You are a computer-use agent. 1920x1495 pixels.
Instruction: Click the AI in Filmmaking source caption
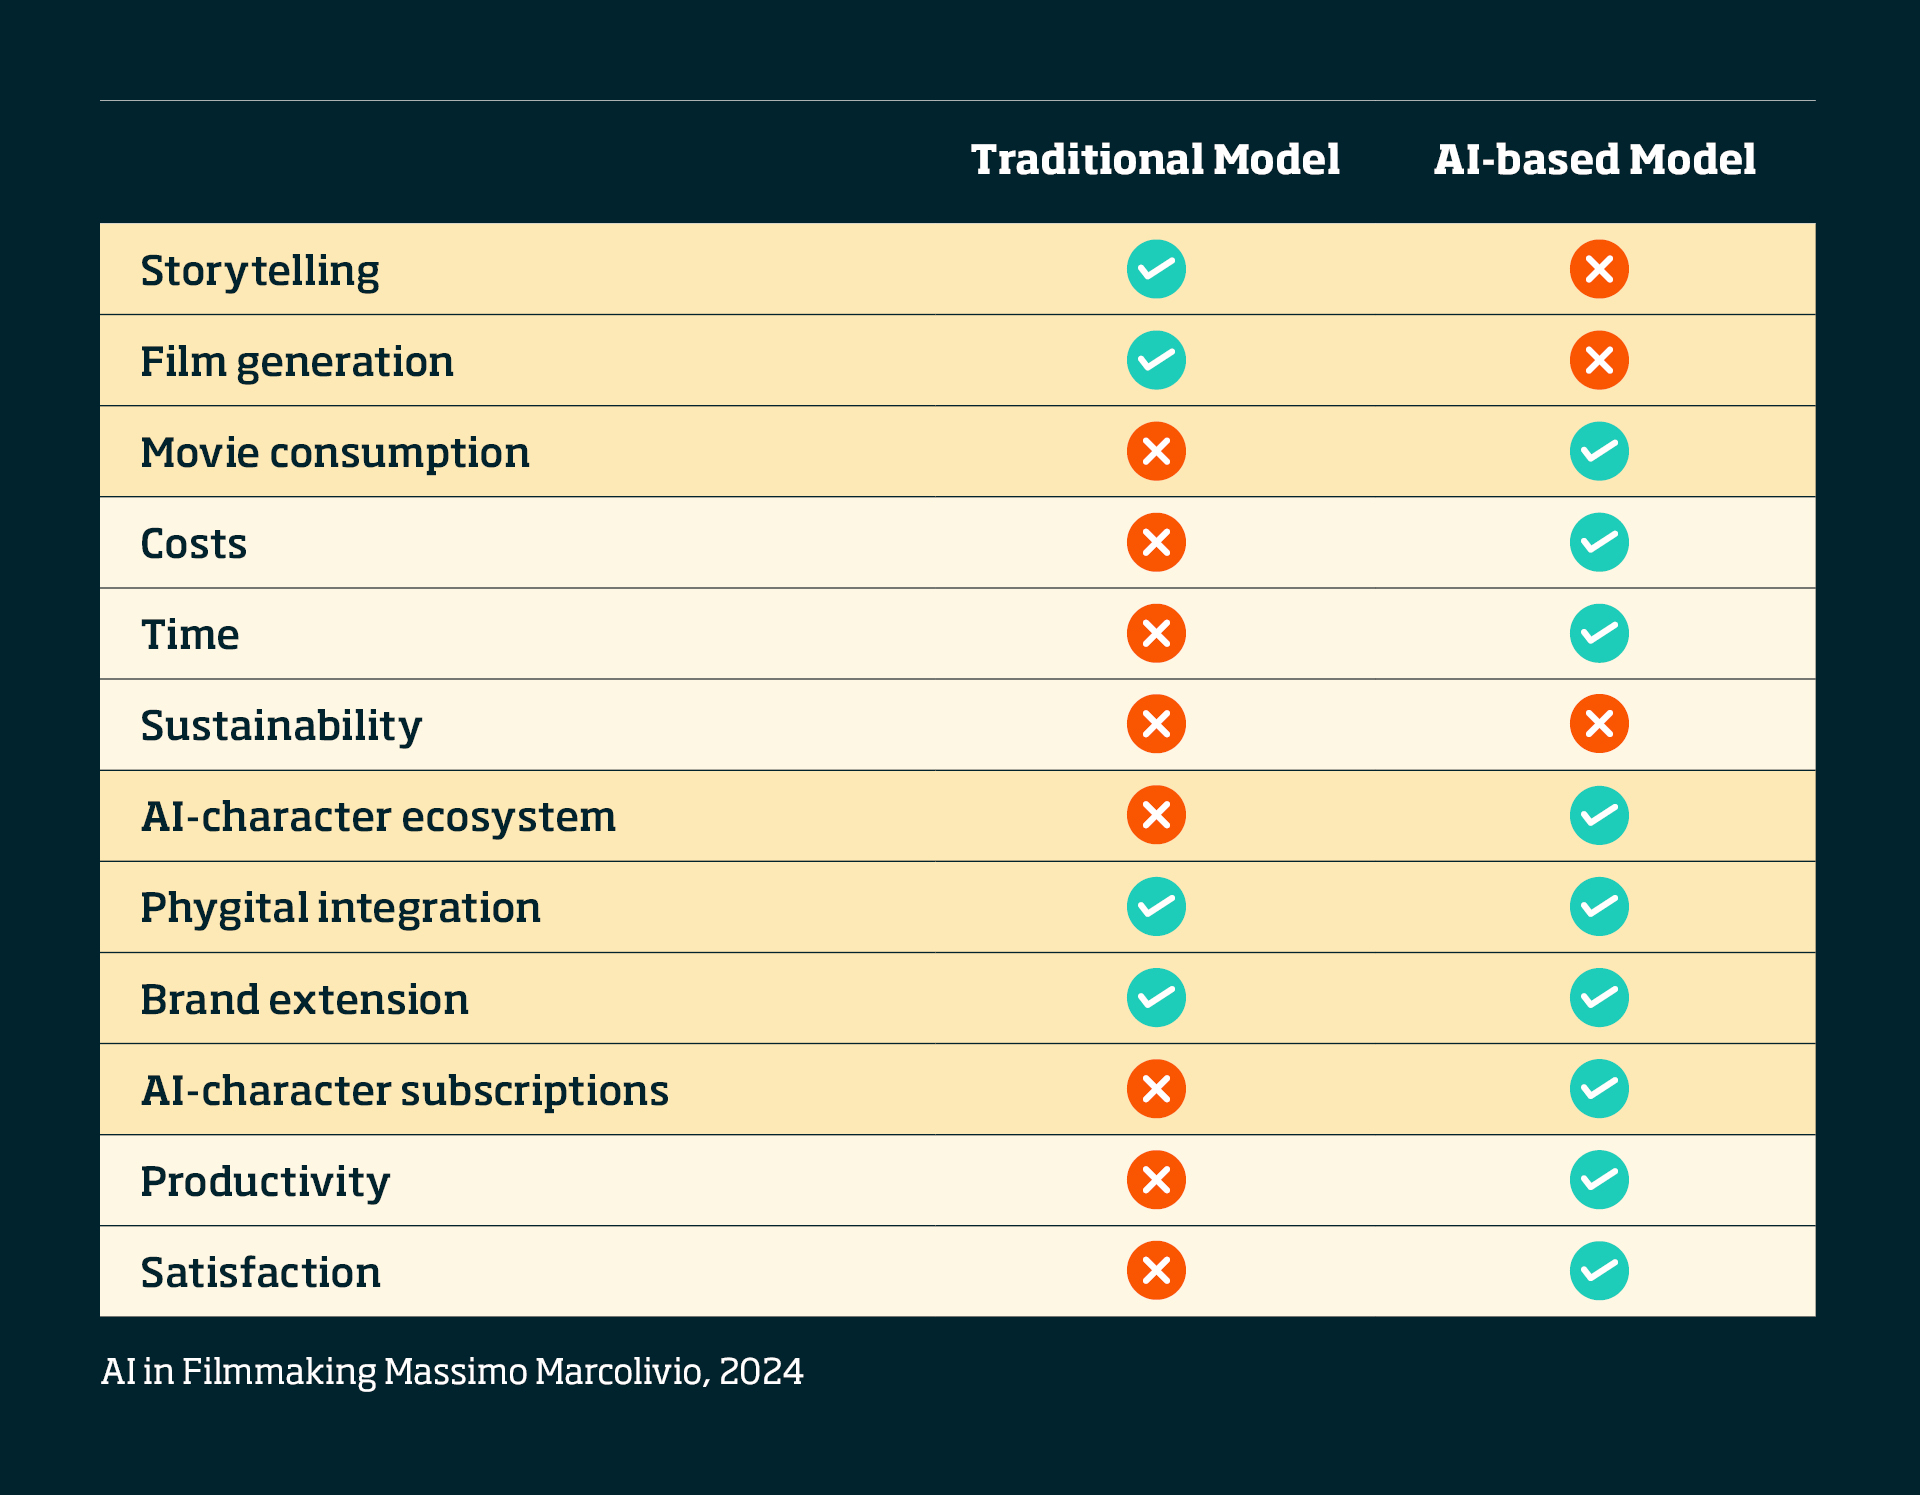[452, 1371]
